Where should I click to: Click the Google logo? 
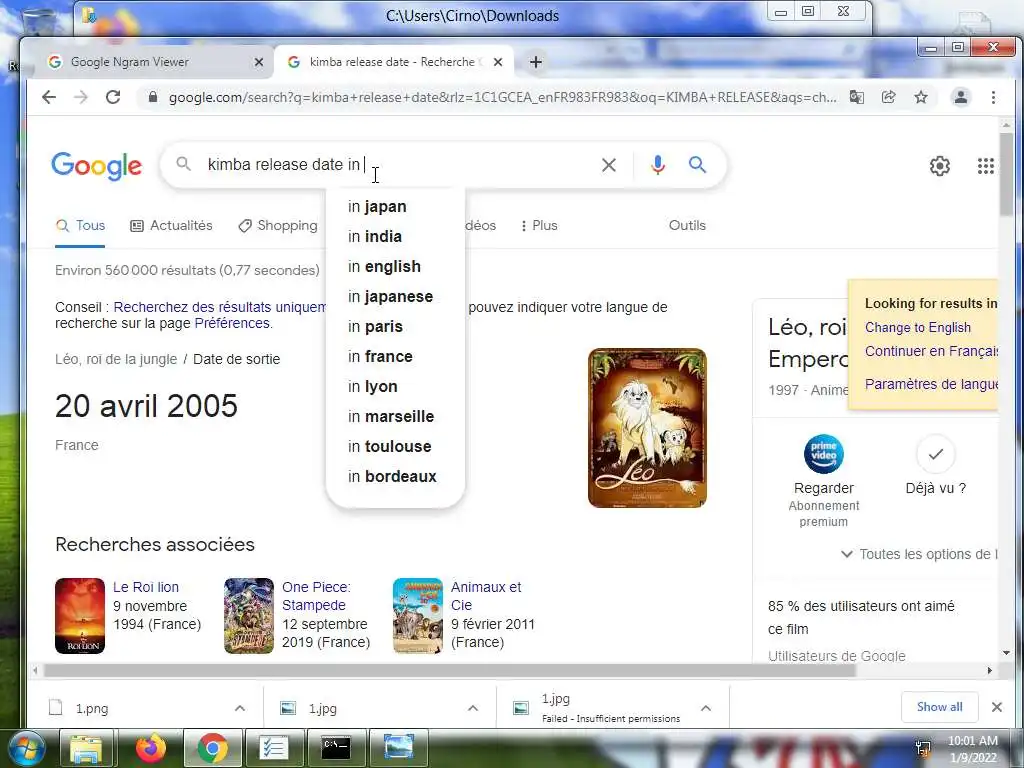click(97, 166)
